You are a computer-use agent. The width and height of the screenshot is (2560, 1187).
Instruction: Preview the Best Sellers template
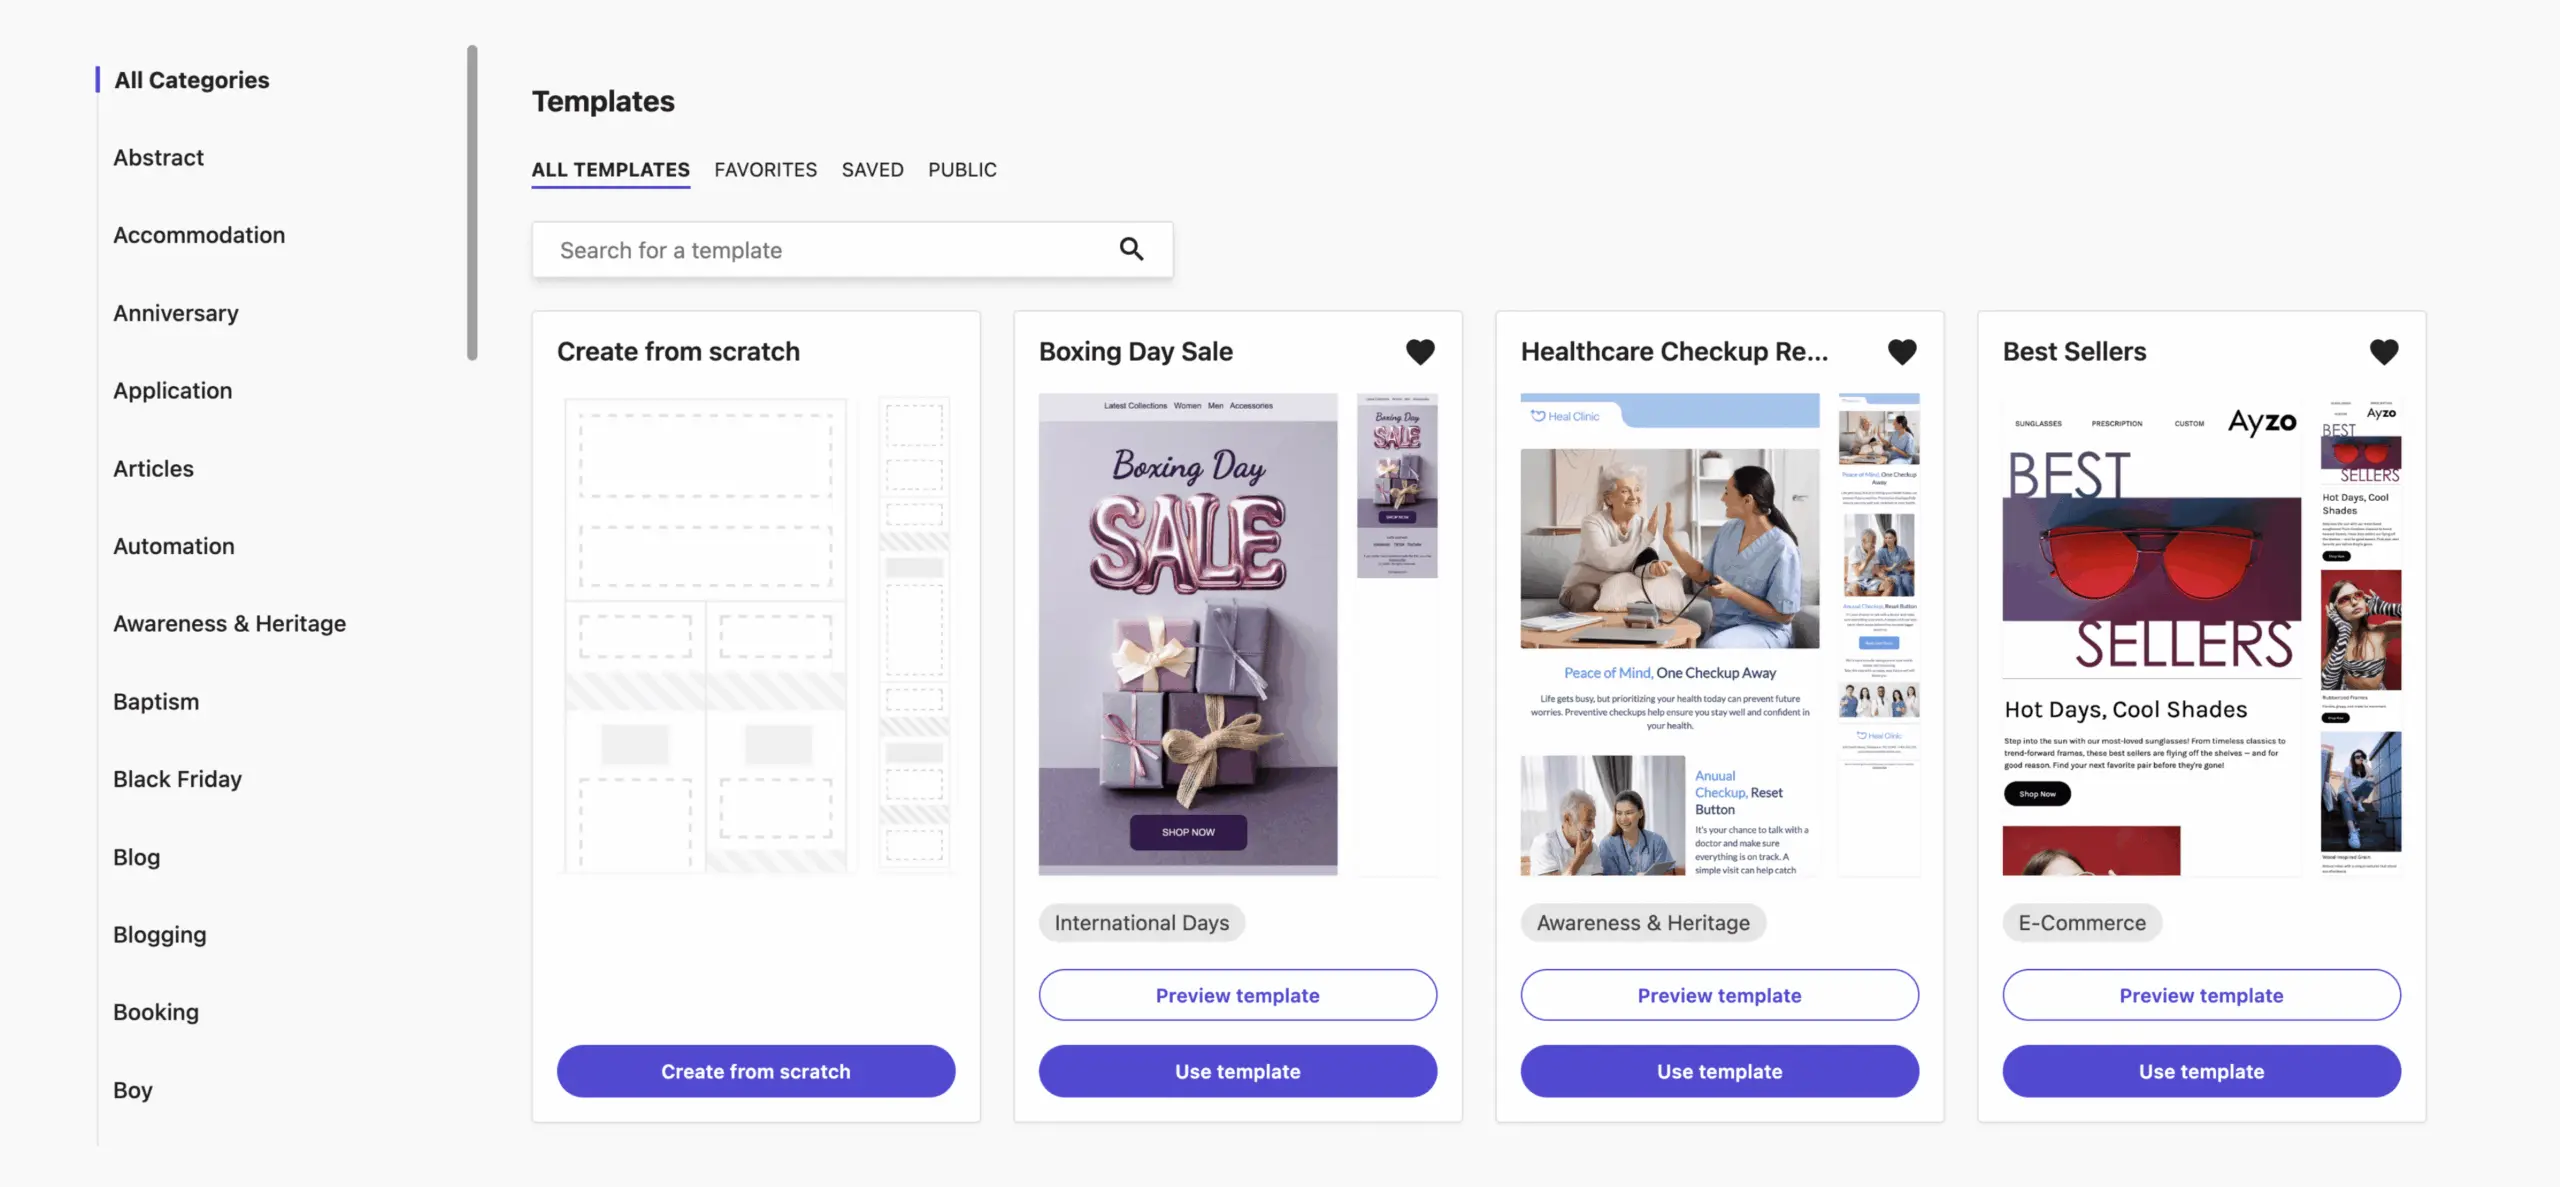point(2201,995)
